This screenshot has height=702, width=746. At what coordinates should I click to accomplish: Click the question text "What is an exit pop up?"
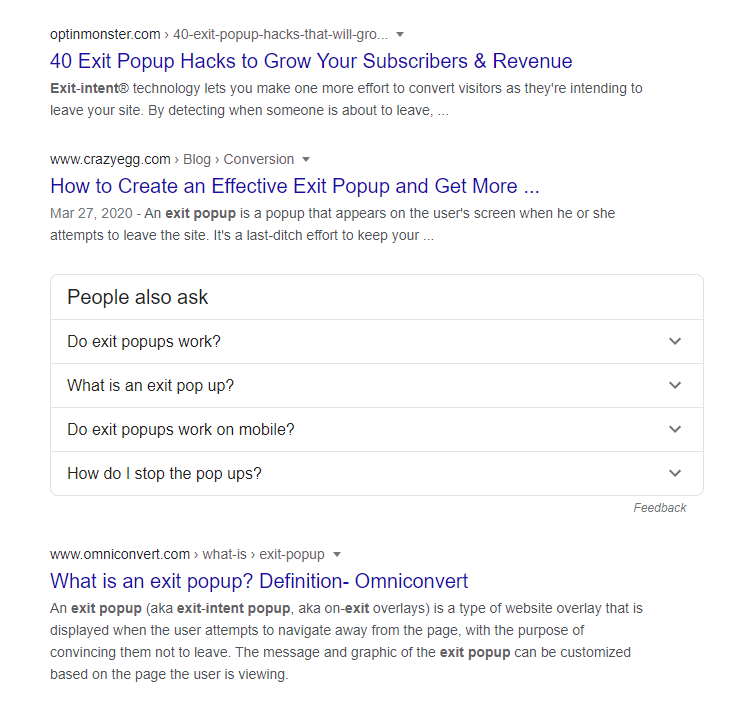[x=150, y=385]
